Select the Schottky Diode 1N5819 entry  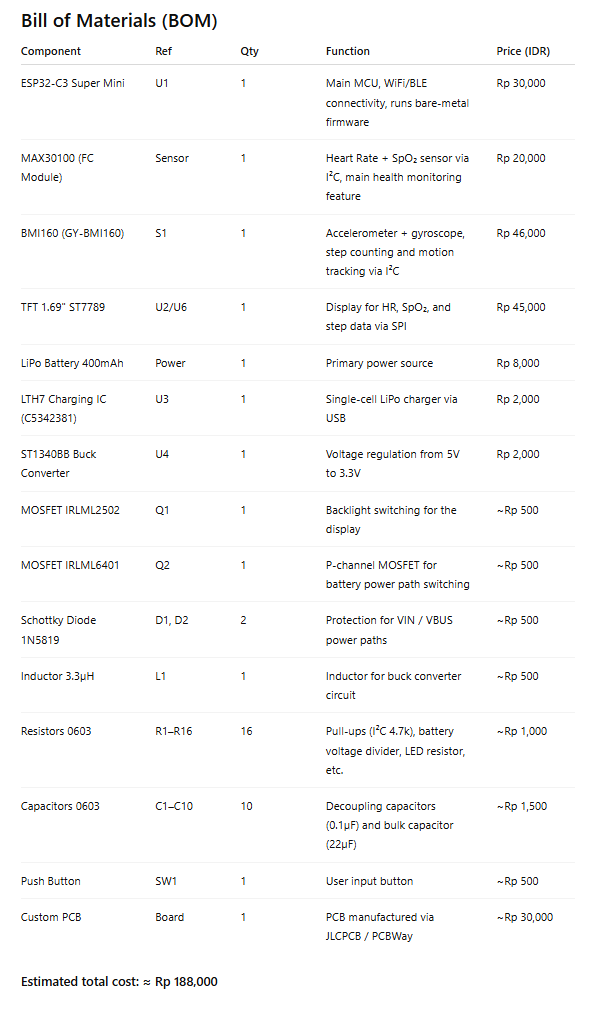click(59, 630)
